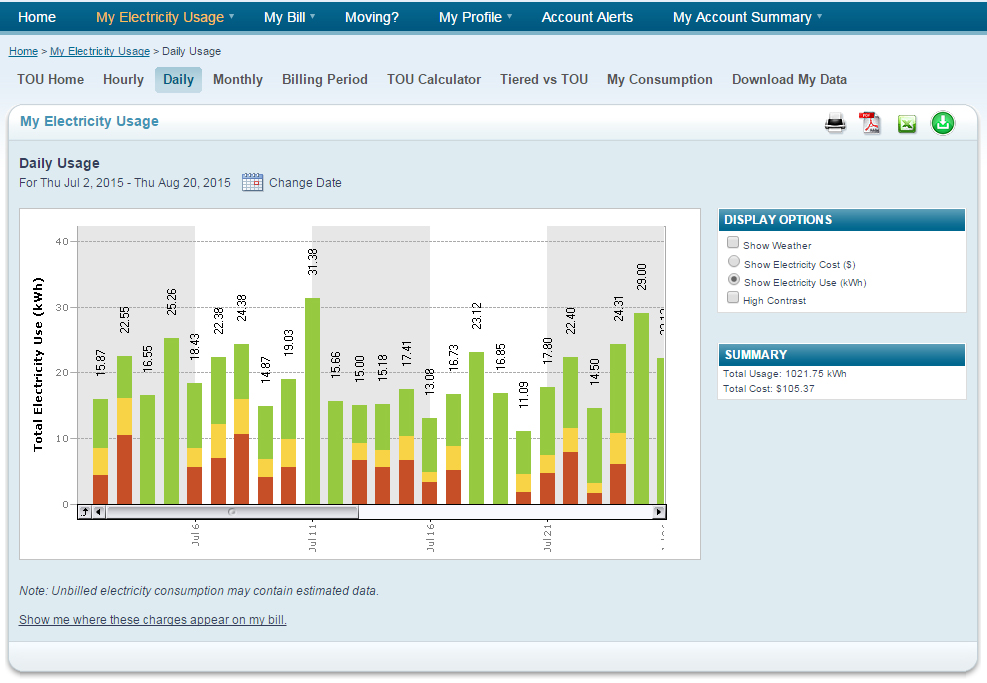The image size is (987, 683).
Task: Open the calendar date picker icon
Action: click(253, 183)
